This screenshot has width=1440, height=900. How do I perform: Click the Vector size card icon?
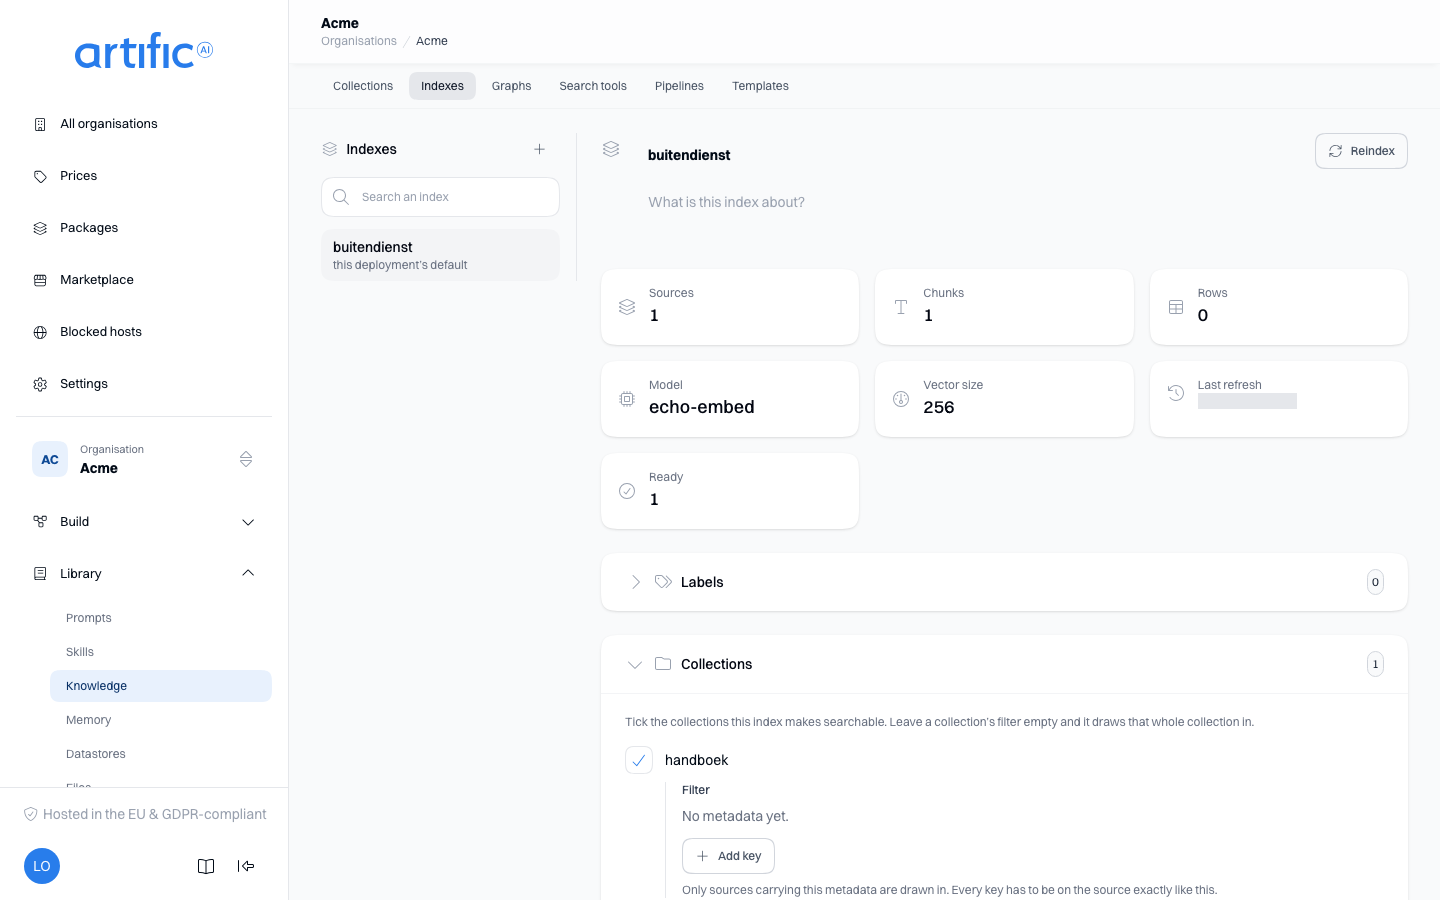[901, 399]
